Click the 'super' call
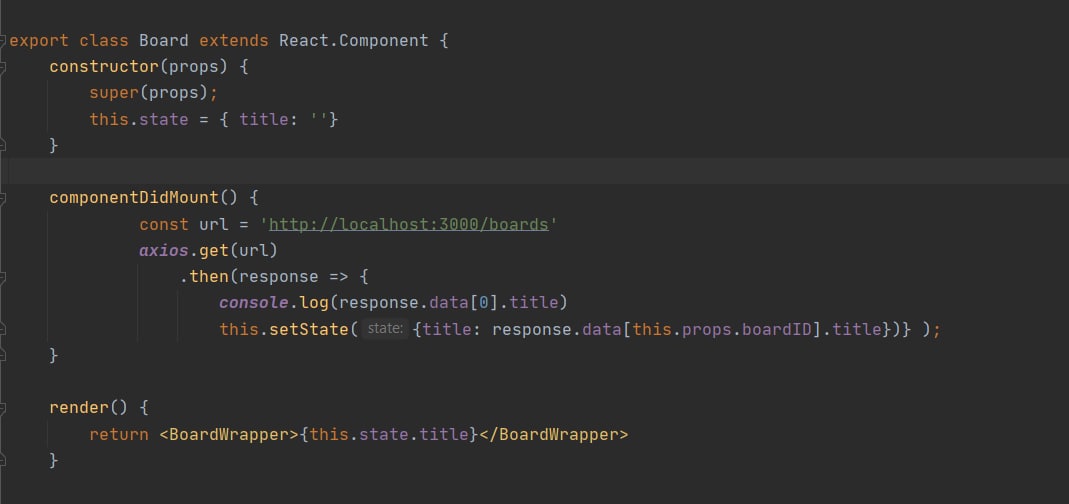 [114, 93]
